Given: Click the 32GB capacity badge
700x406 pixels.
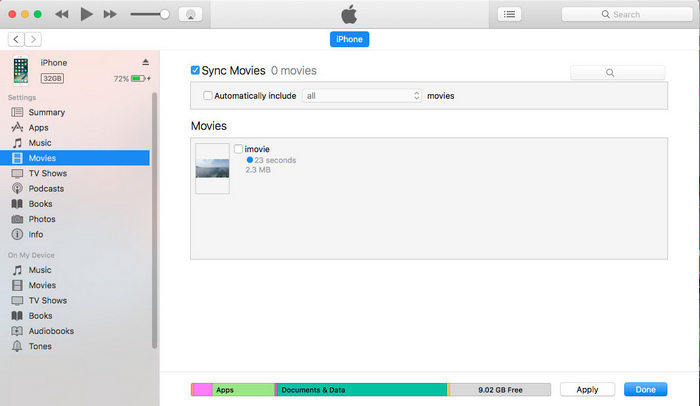Looking at the screenshot, I should pyautogui.click(x=52, y=79).
